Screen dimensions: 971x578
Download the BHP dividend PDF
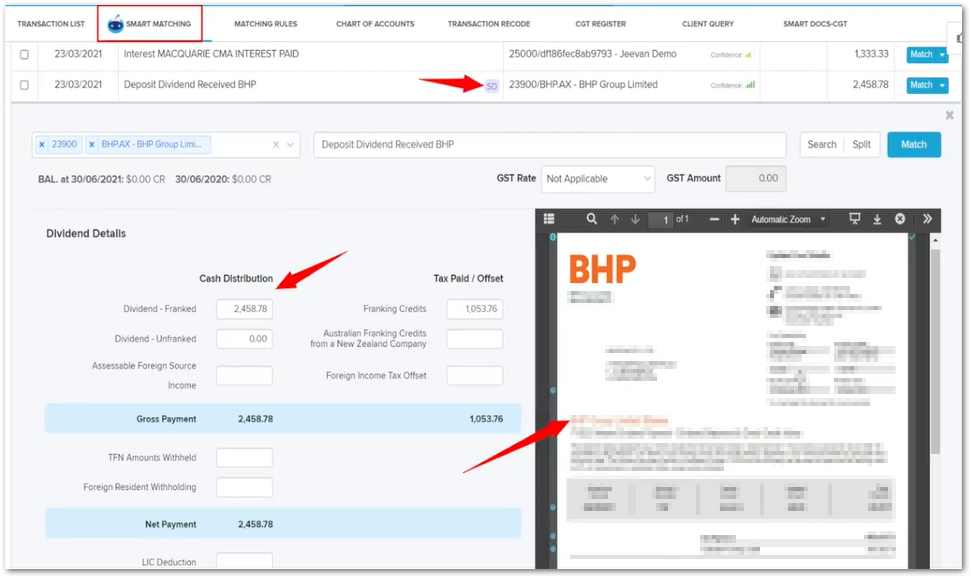877,219
